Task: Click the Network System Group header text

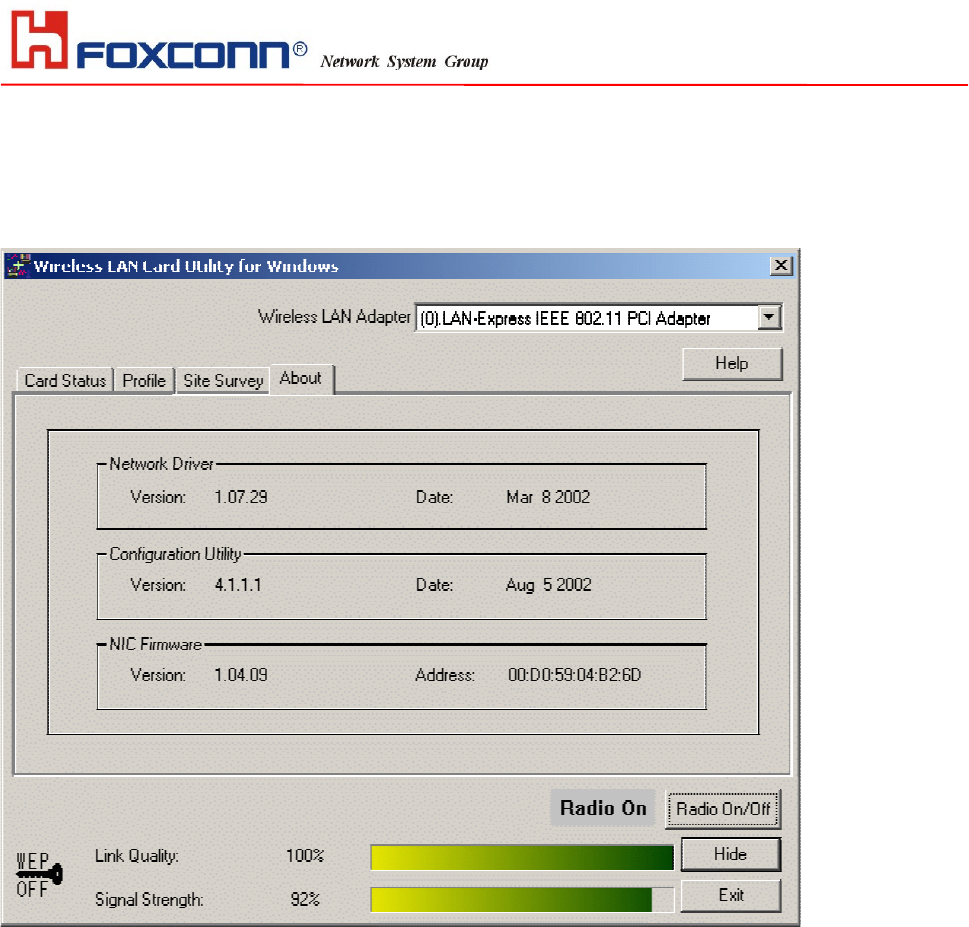Action: [404, 61]
